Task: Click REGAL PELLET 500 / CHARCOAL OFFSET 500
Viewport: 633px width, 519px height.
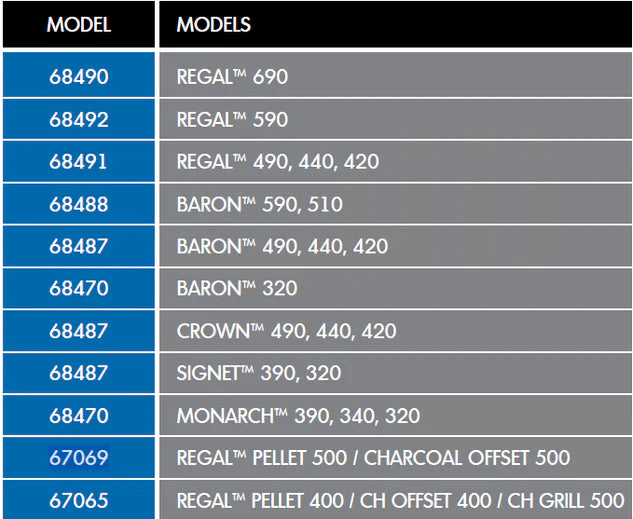Action: pos(373,458)
